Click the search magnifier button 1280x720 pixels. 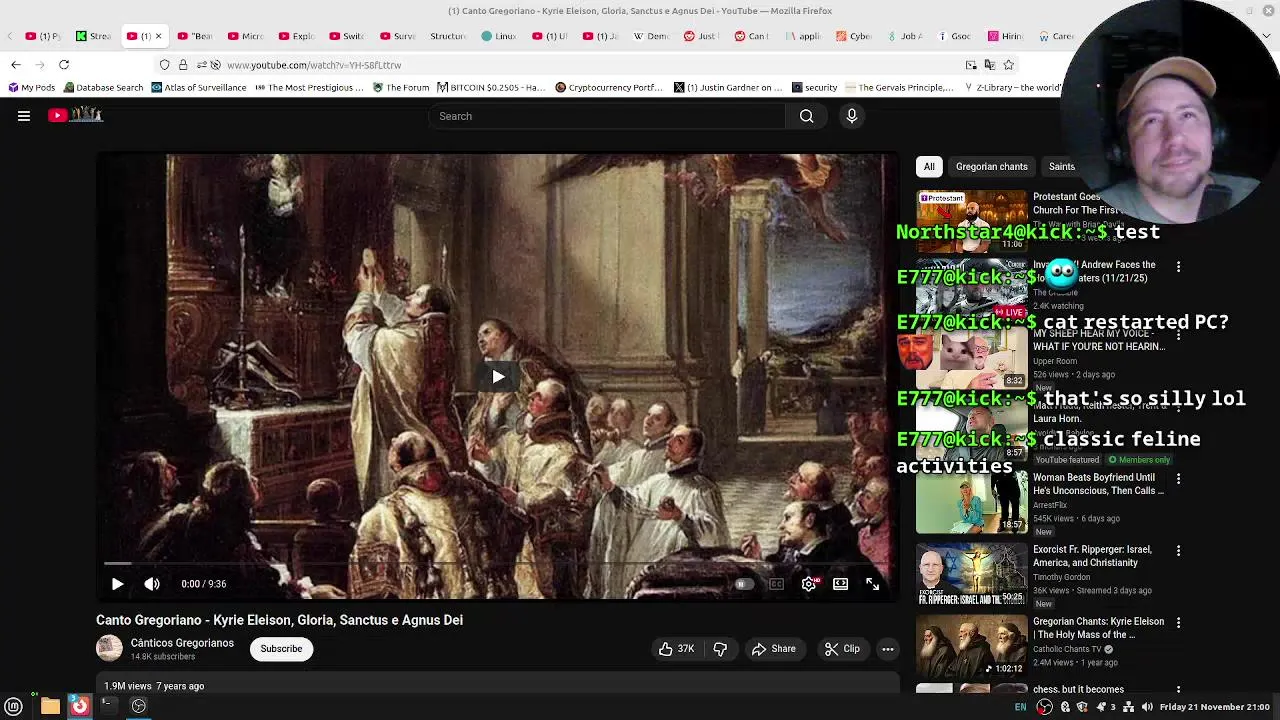[x=806, y=116]
